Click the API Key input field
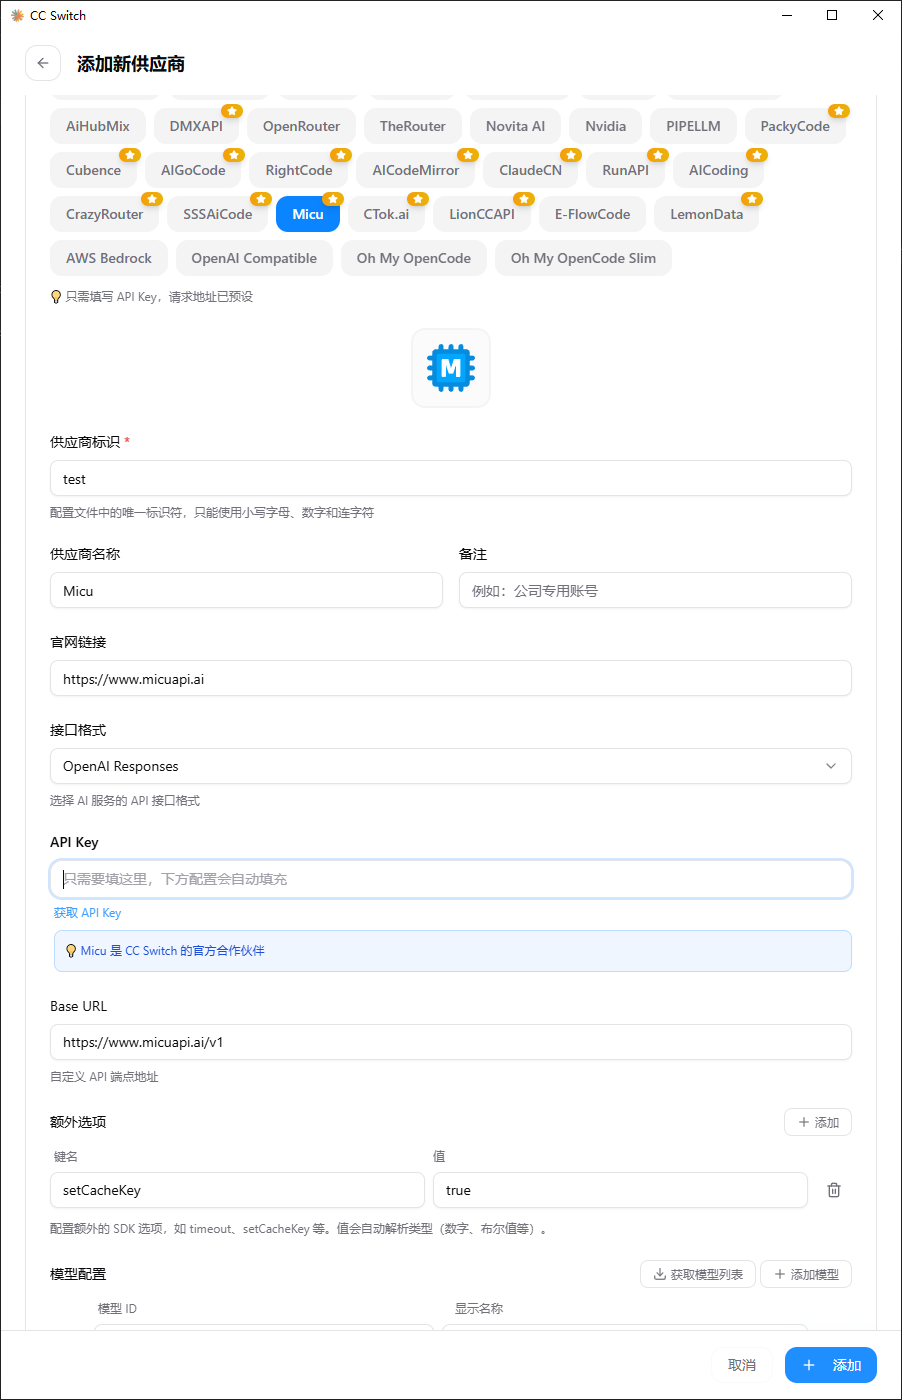Viewport: 902px width, 1400px height. tap(451, 879)
